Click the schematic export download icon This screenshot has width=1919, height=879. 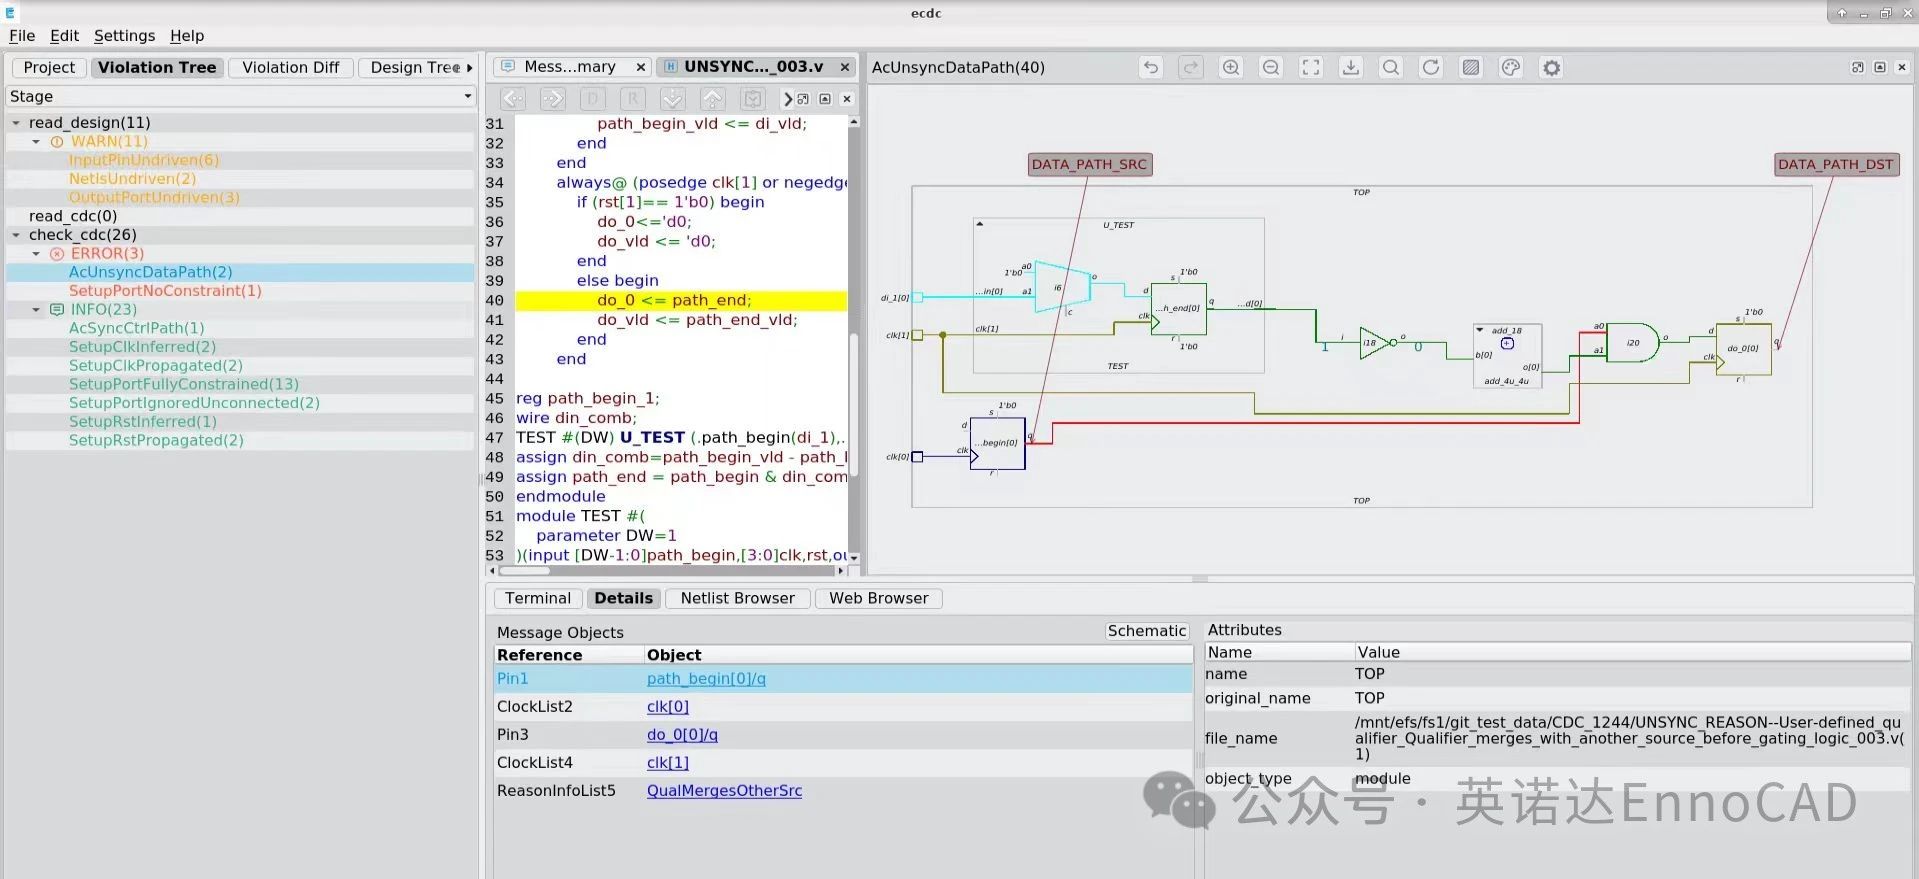[x=1351, y=68]
